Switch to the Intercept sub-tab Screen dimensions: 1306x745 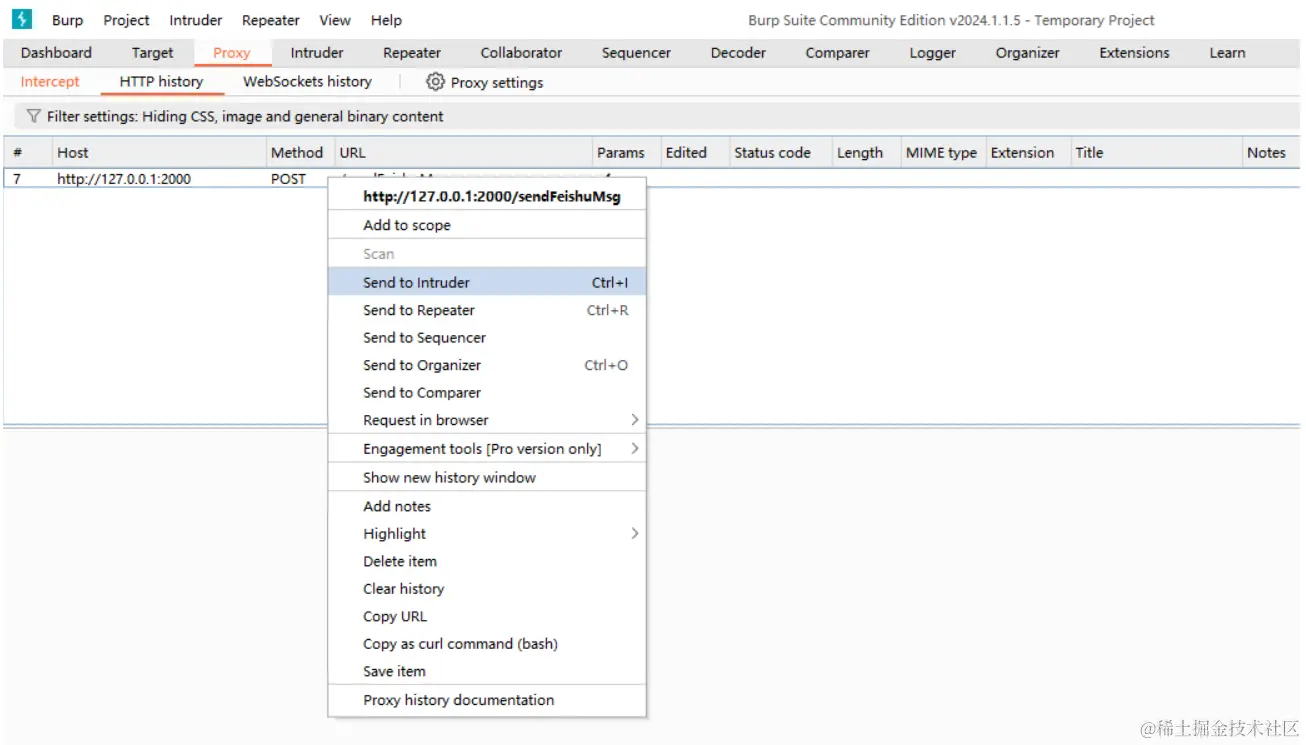pyautogui.click(x=50, y=82)
